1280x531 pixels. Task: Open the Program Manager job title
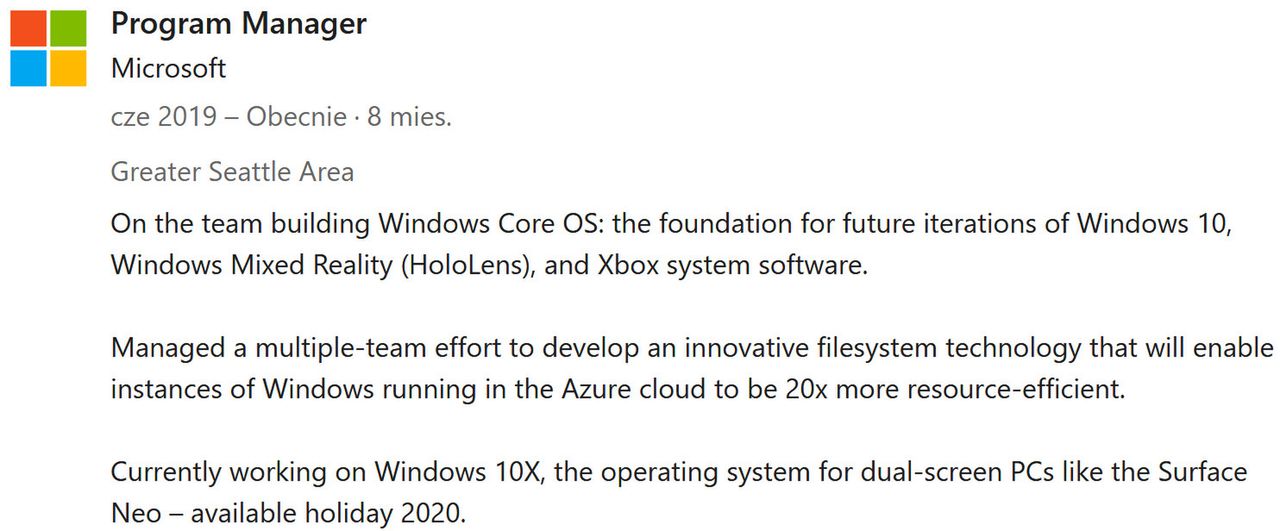pyautogui.click(x=239, y=24)
